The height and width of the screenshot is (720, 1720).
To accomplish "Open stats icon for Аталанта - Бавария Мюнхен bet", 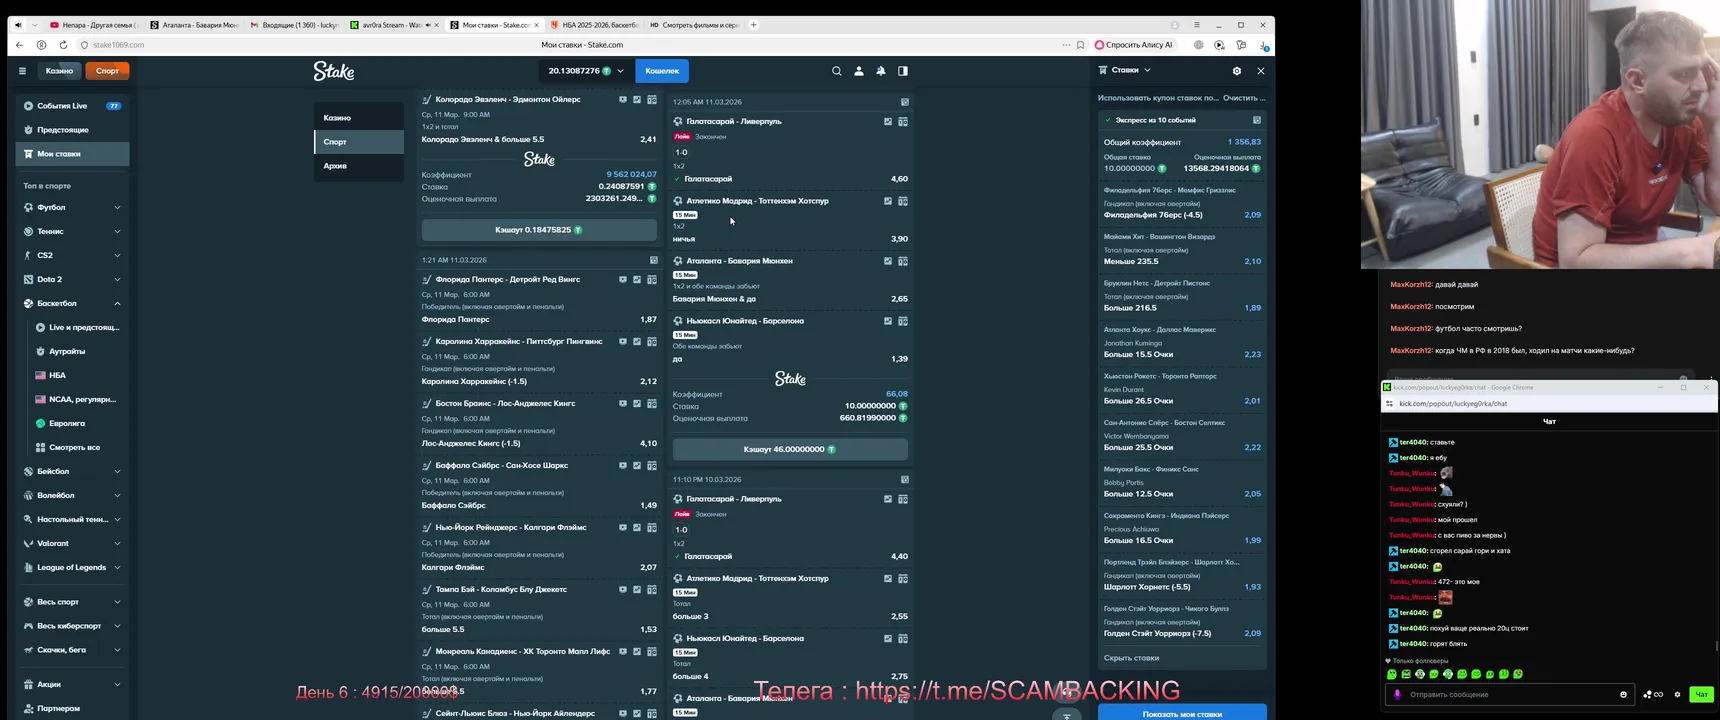I will point(888,261).
